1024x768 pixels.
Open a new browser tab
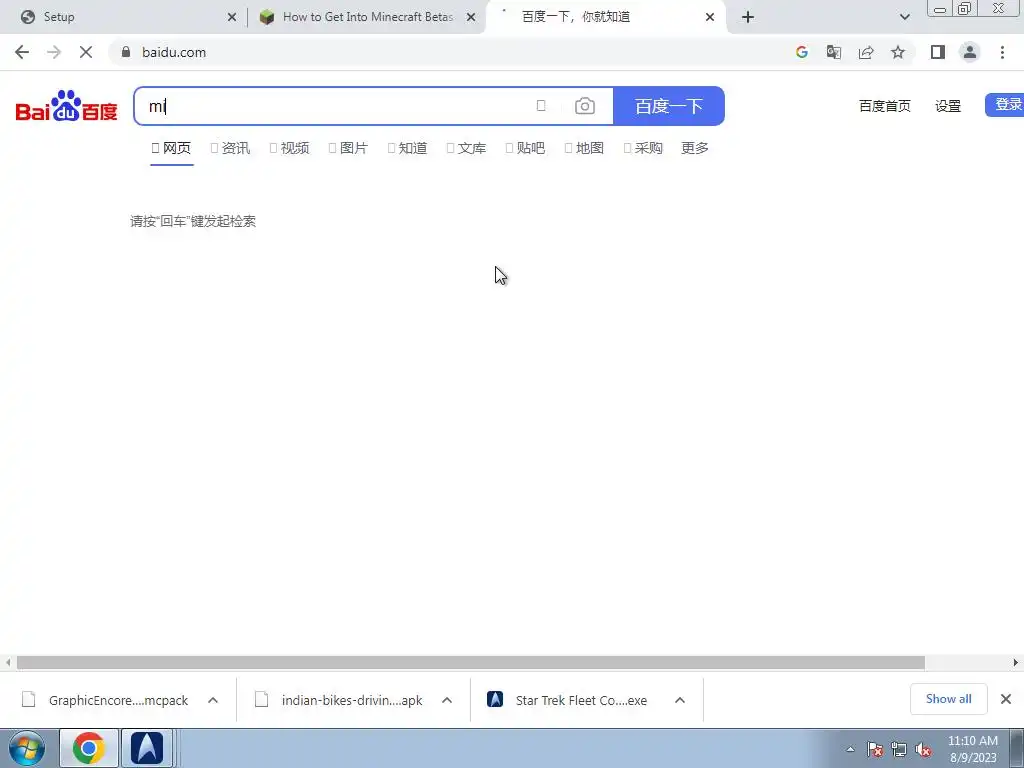[748, 17]
